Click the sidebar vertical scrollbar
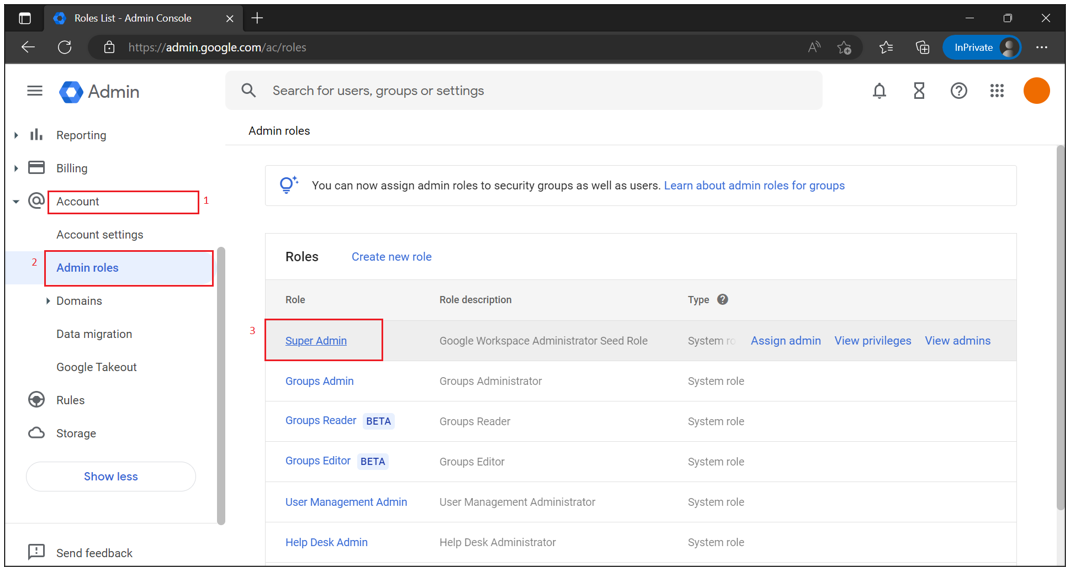 coord(221,386)
